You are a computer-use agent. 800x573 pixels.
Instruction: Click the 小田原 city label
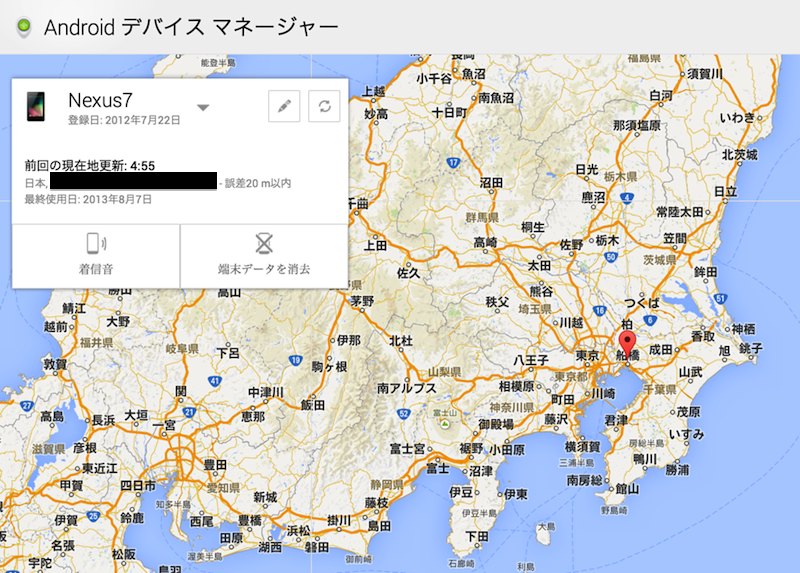(x=507, y=450)
